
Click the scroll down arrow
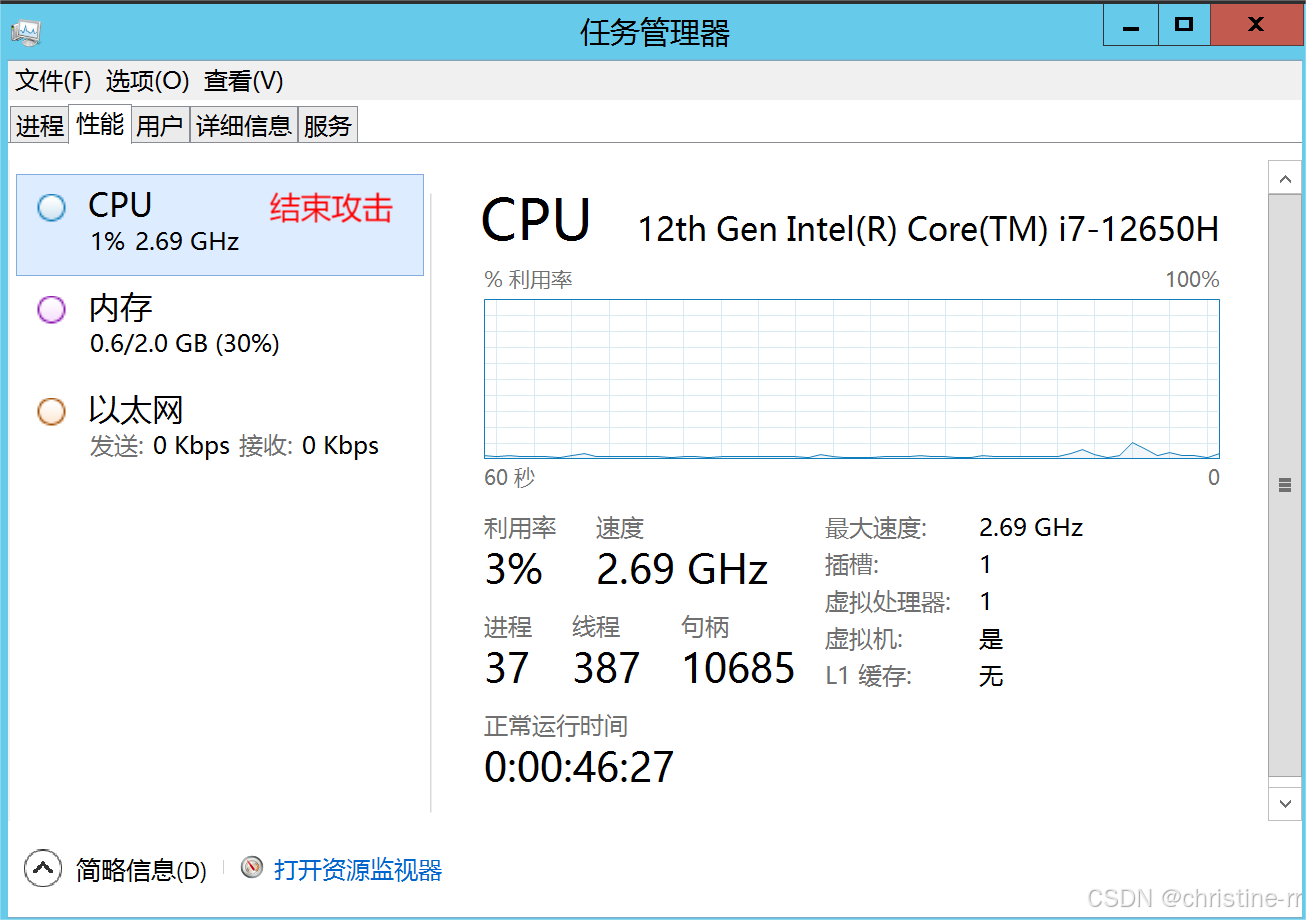tap(1284, 802)
